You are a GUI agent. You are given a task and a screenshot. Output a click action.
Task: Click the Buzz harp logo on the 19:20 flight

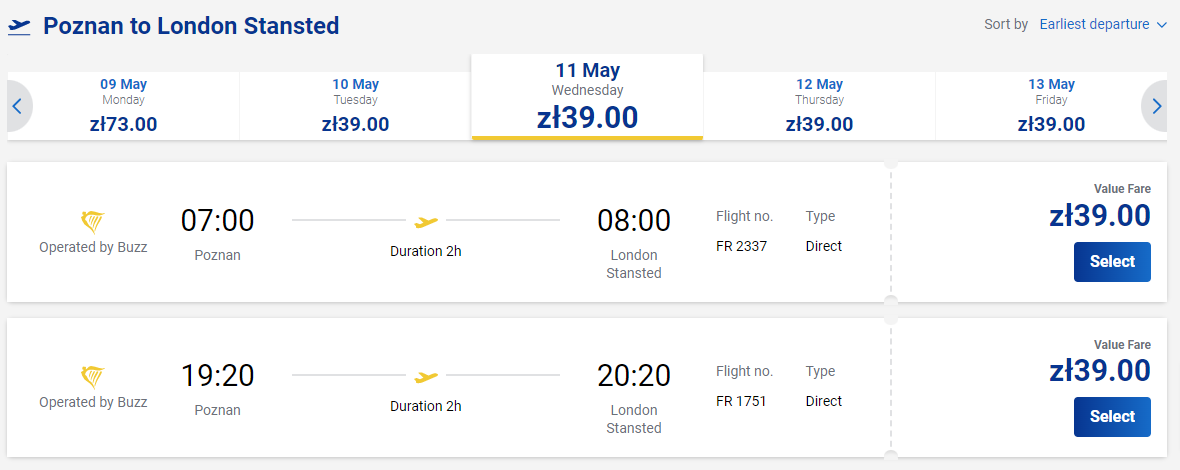coord(93,377)
